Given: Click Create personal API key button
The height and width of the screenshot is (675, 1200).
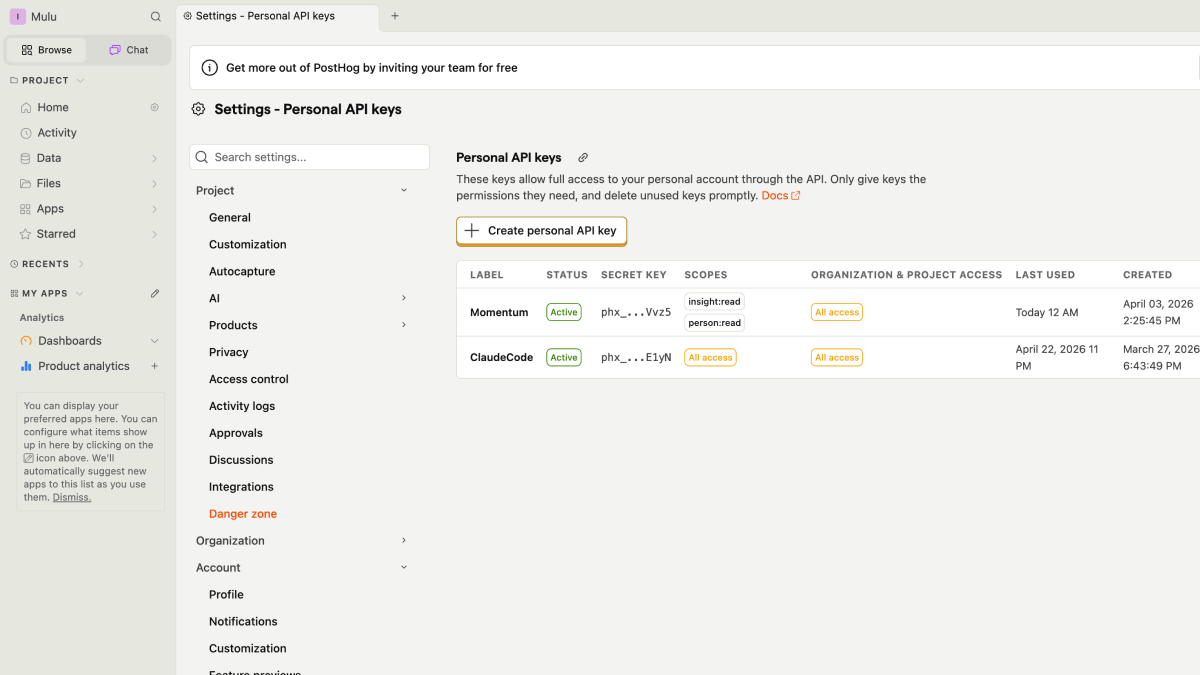Looking at the screenshot, I should click(541, 231).
